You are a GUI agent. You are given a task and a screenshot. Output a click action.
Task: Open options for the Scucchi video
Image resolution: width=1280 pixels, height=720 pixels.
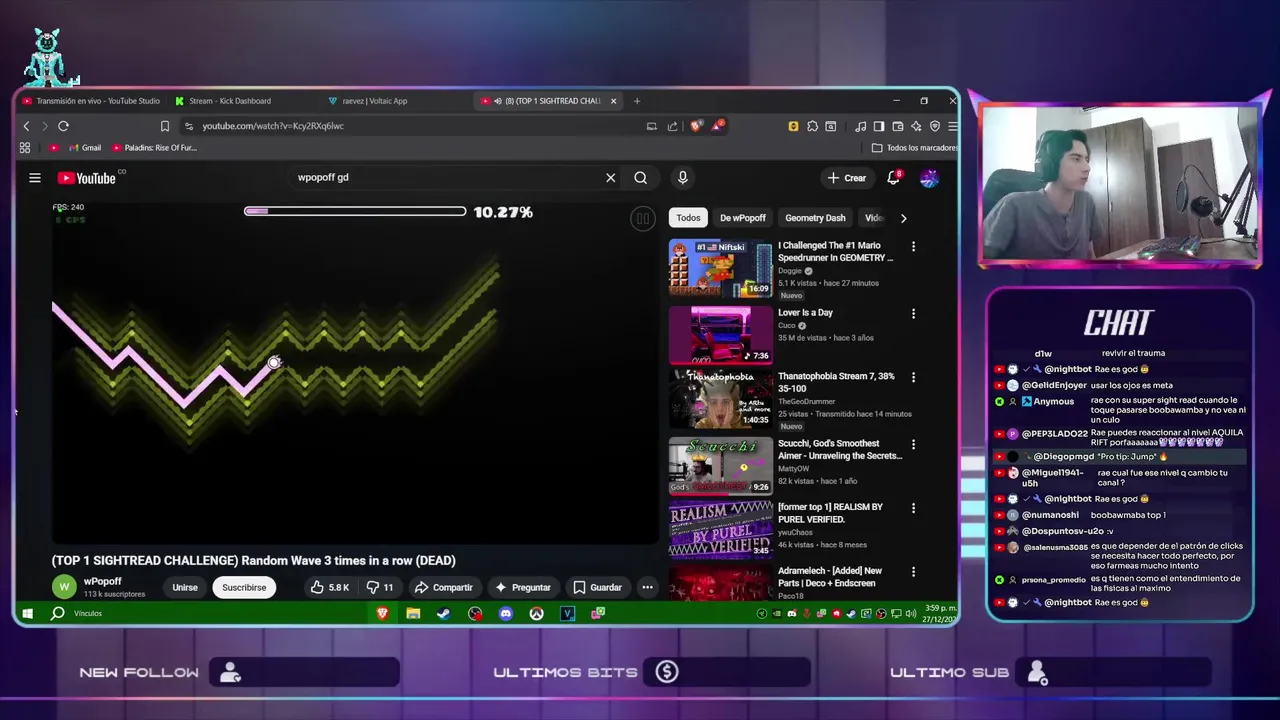[x=913, y=445]
